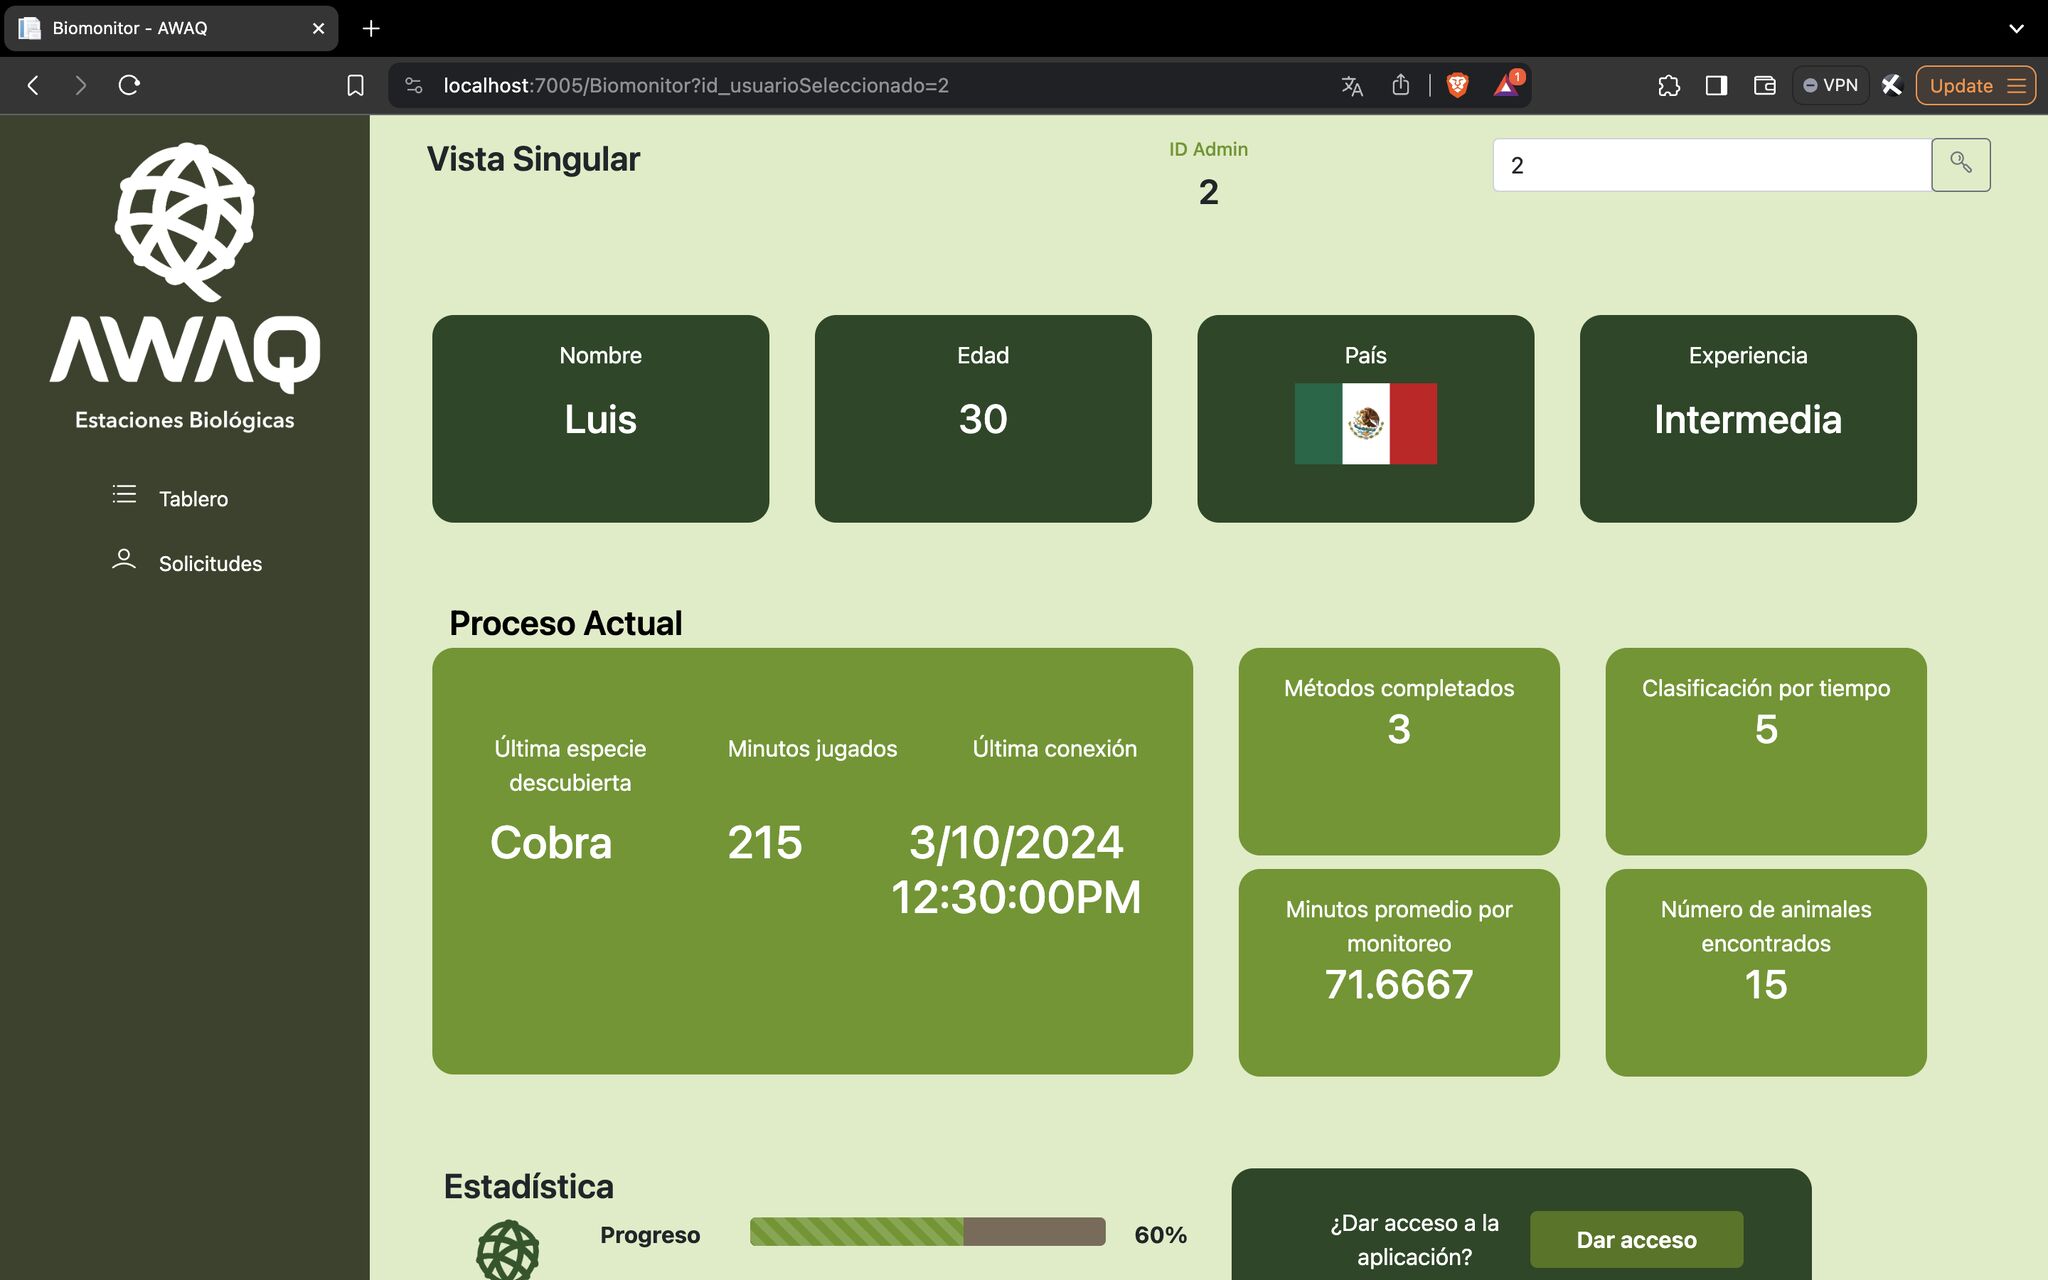Click the 3/10/2024 última conexión value
2048x1280 pixels.
[x=1016, y=870]
